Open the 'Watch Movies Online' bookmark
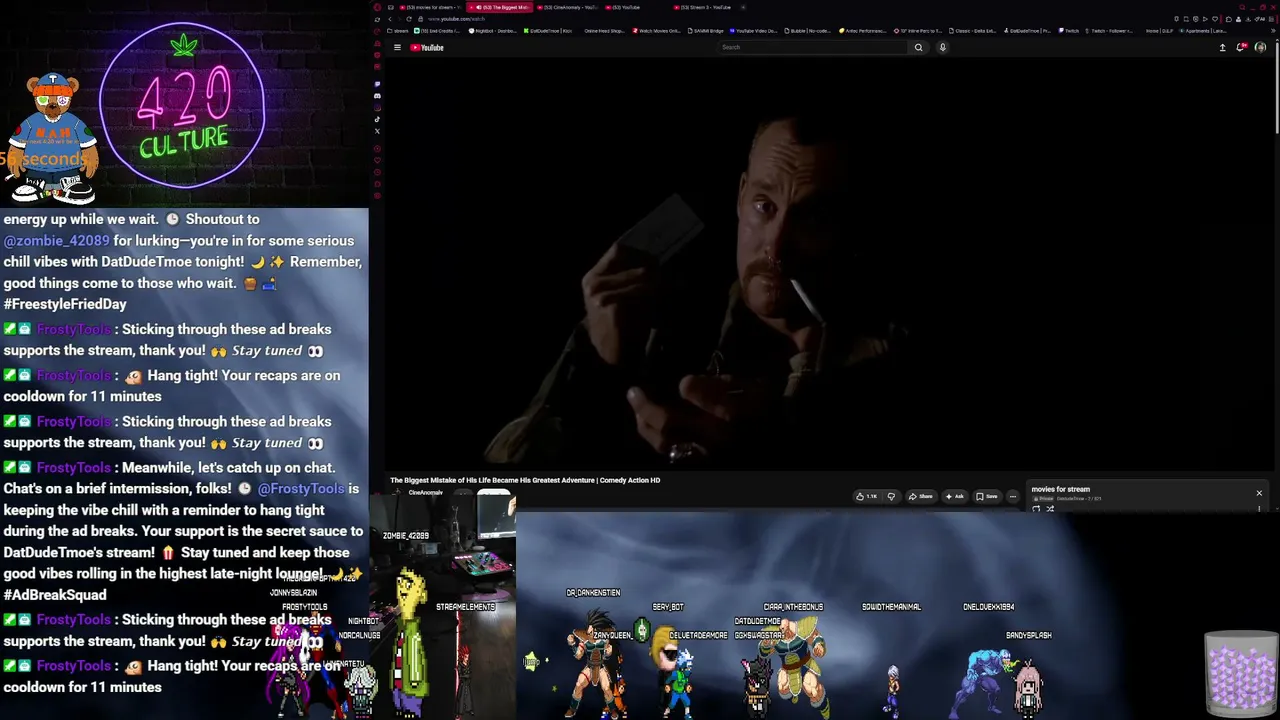The image size is (1280, 720). [656, 31]
